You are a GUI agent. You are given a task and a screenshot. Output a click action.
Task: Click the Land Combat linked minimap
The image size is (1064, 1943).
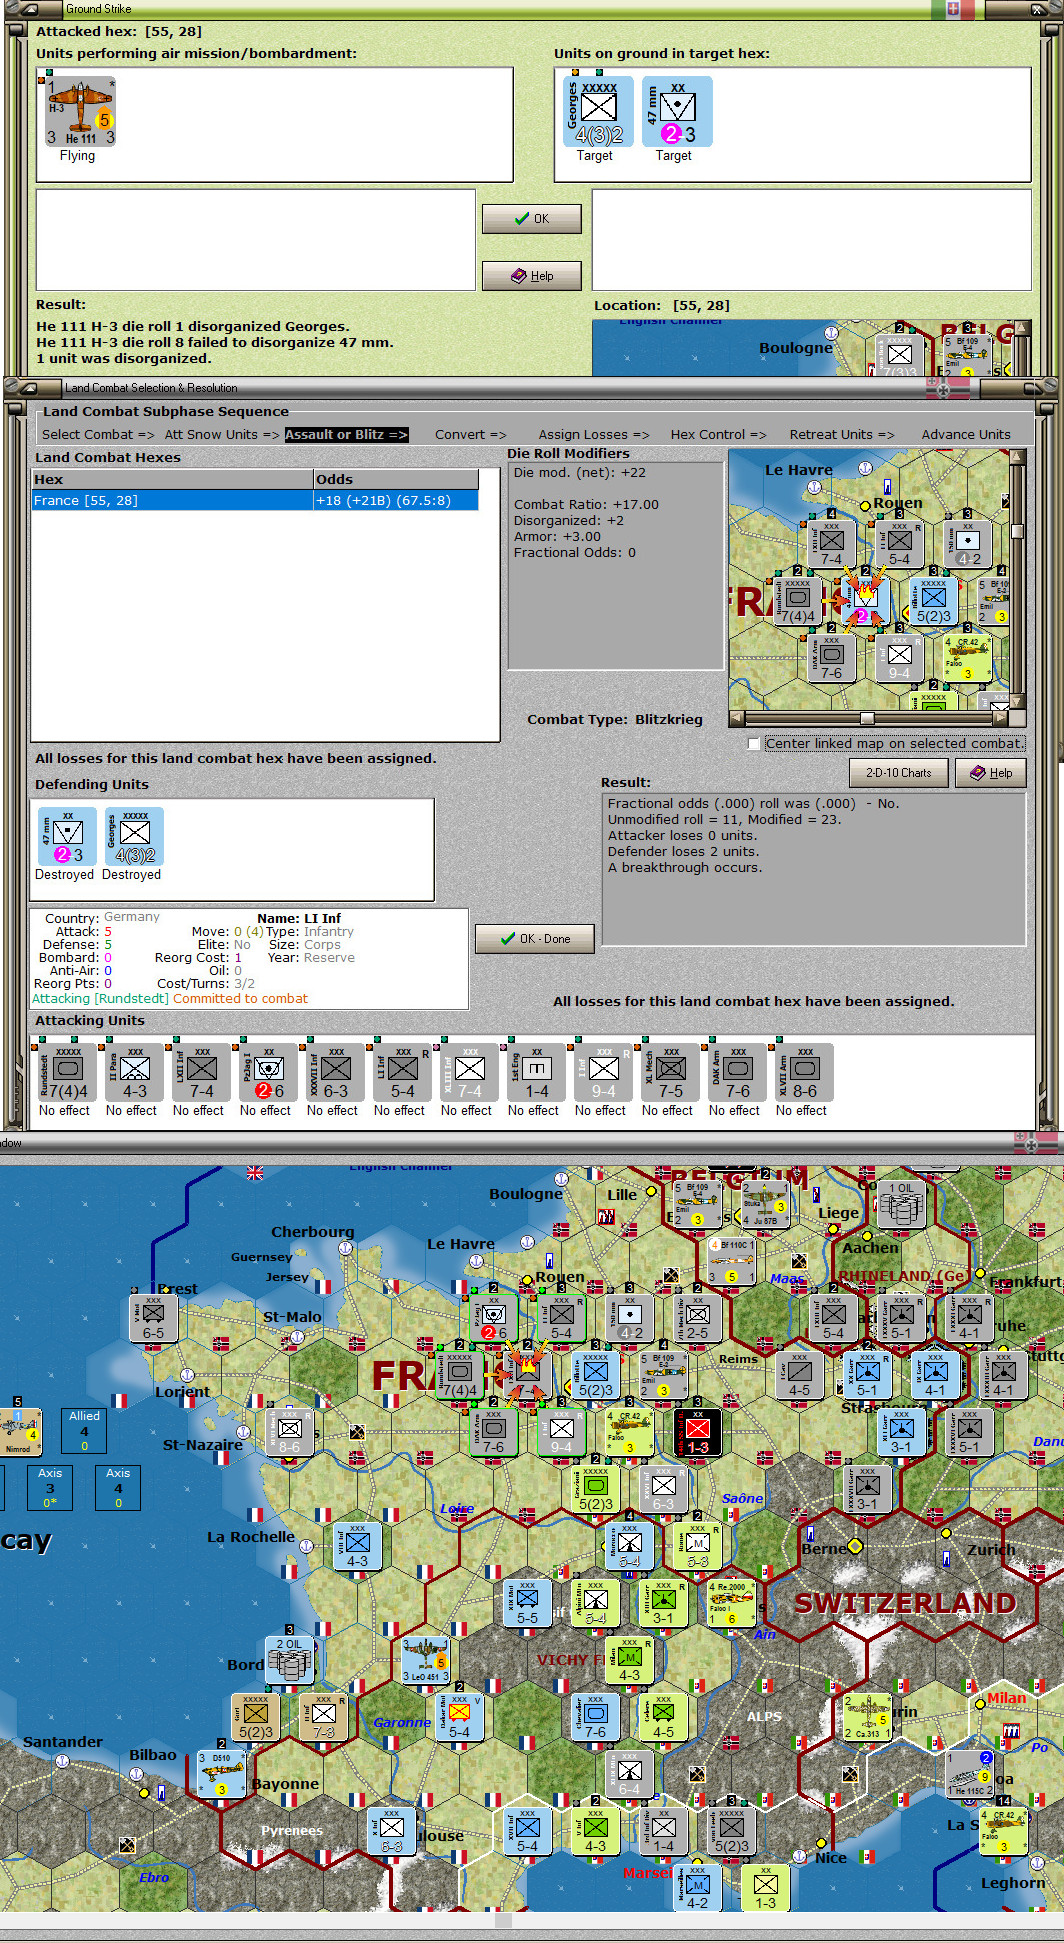click(869, 579)
